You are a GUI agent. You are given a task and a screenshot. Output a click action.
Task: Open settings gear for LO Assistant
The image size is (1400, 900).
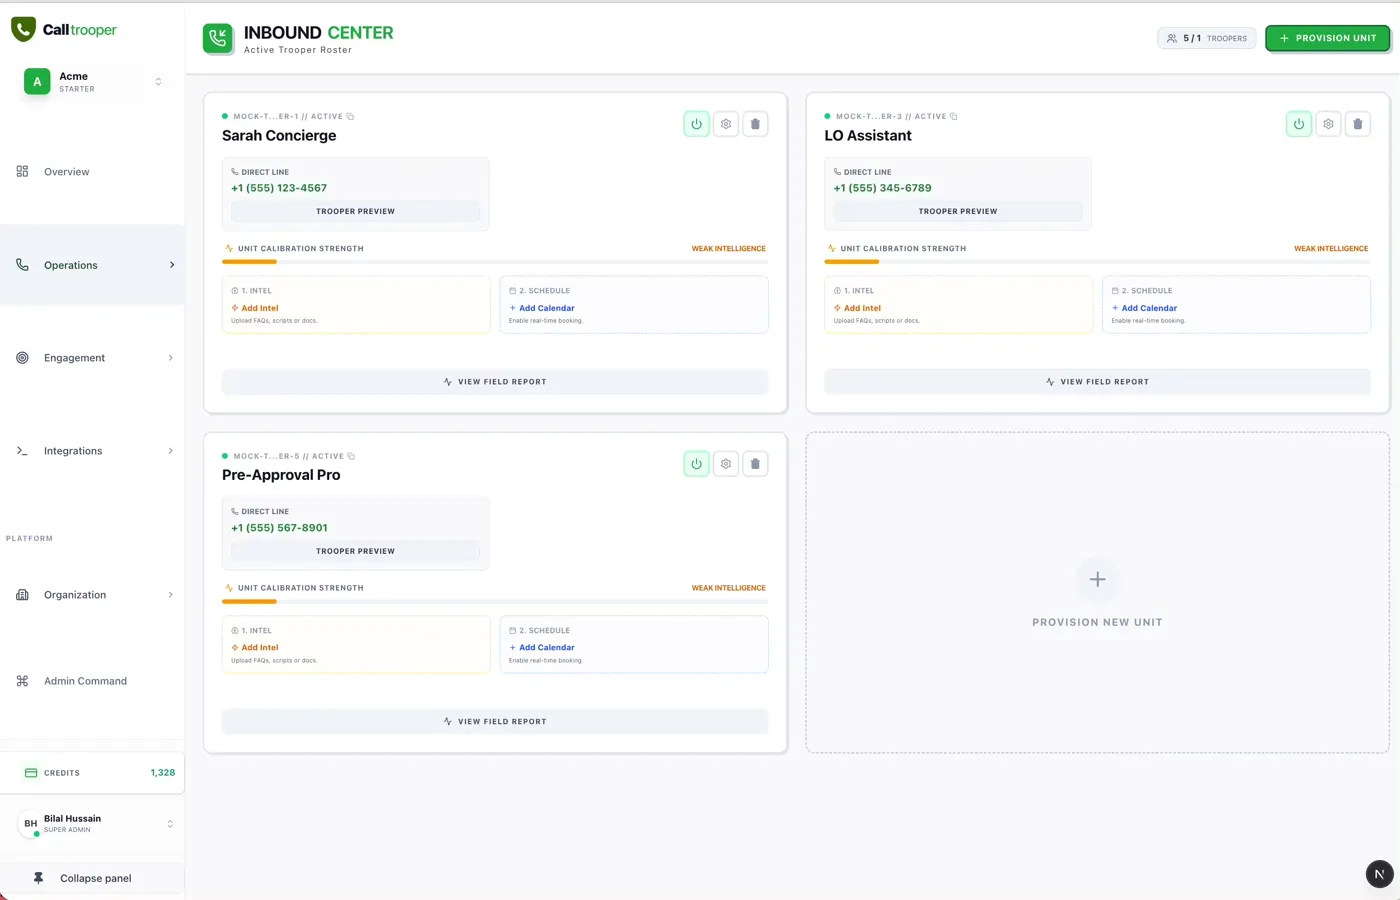[1328, 124]
